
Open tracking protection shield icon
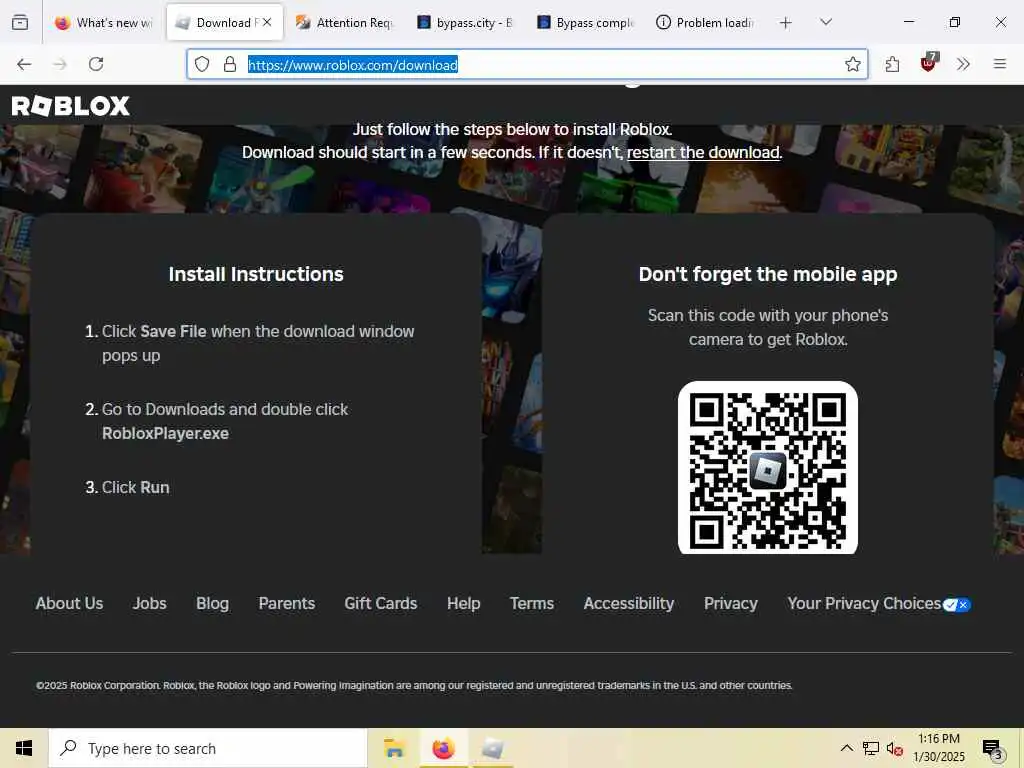[x=202, y=64]
